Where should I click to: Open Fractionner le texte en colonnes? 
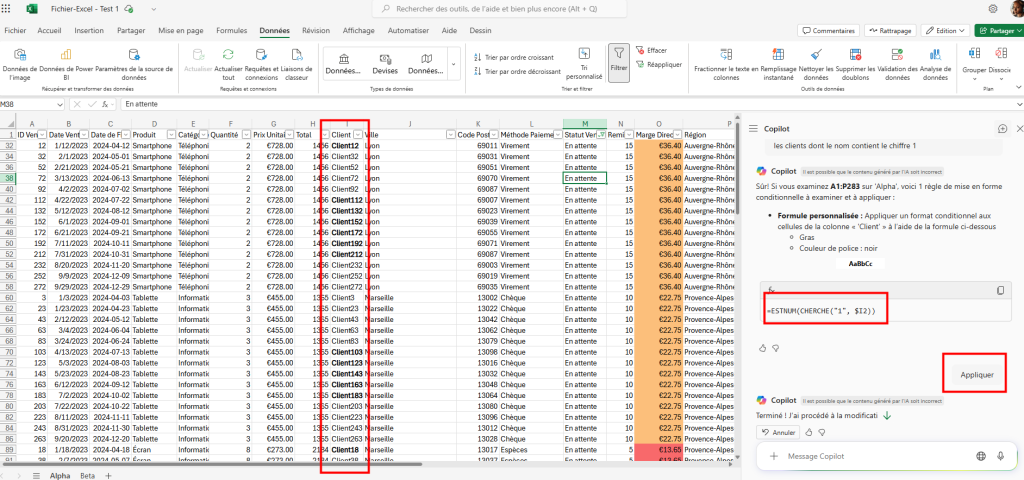point(726,64)
